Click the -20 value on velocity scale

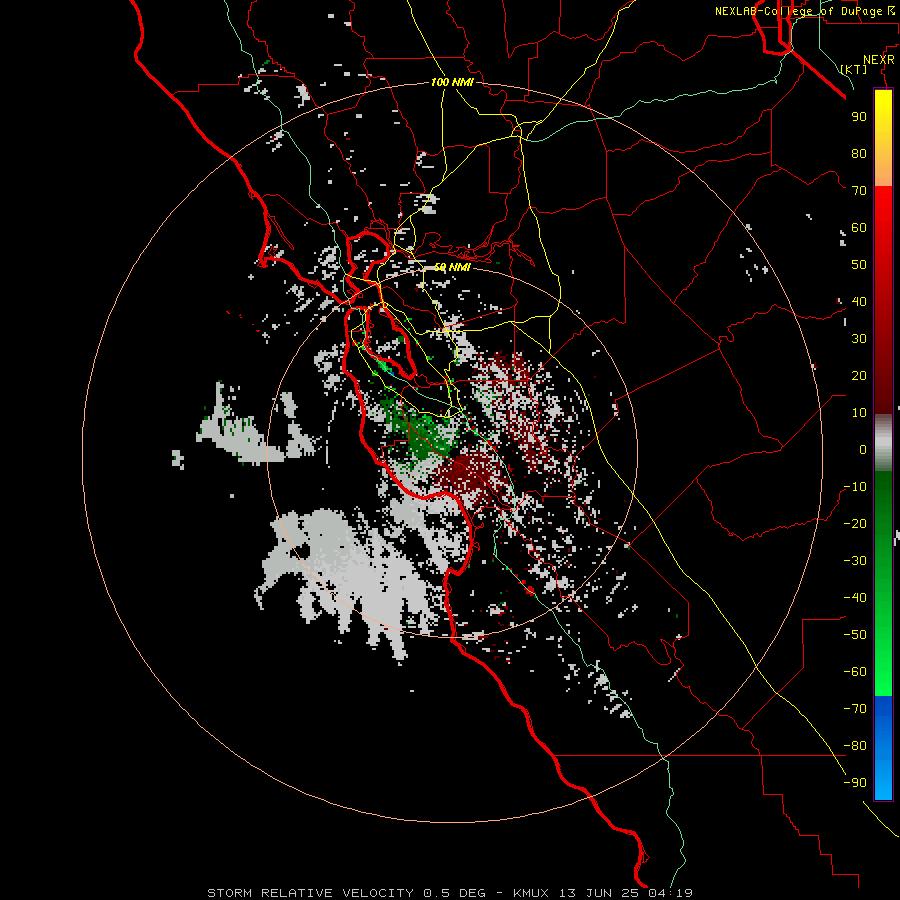[x=855, y=523]
